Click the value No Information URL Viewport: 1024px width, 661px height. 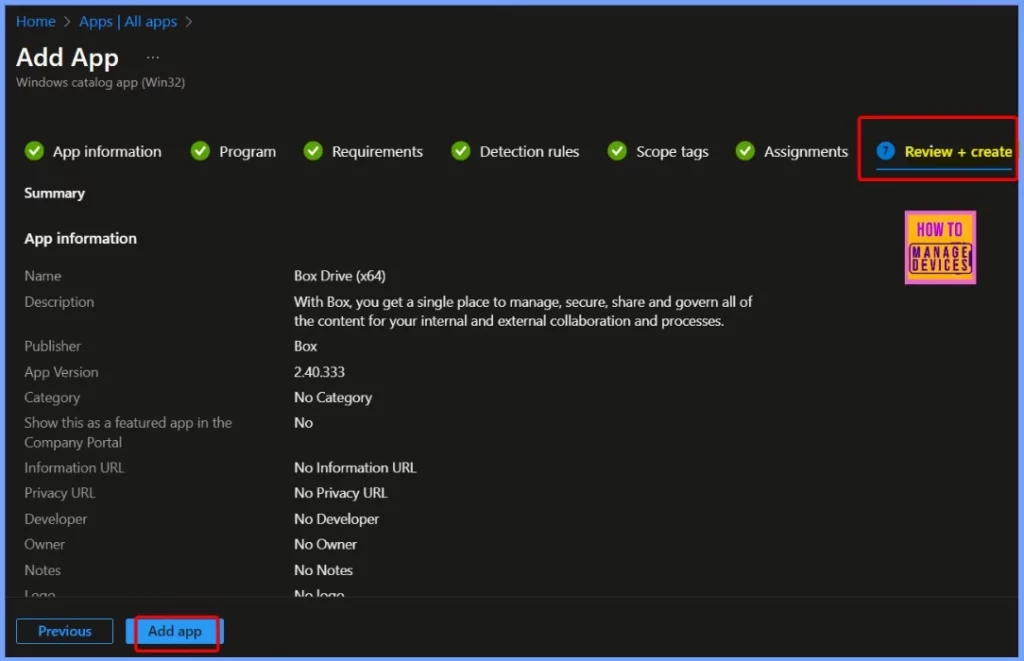pyautogui.click(x=355, y=468)
